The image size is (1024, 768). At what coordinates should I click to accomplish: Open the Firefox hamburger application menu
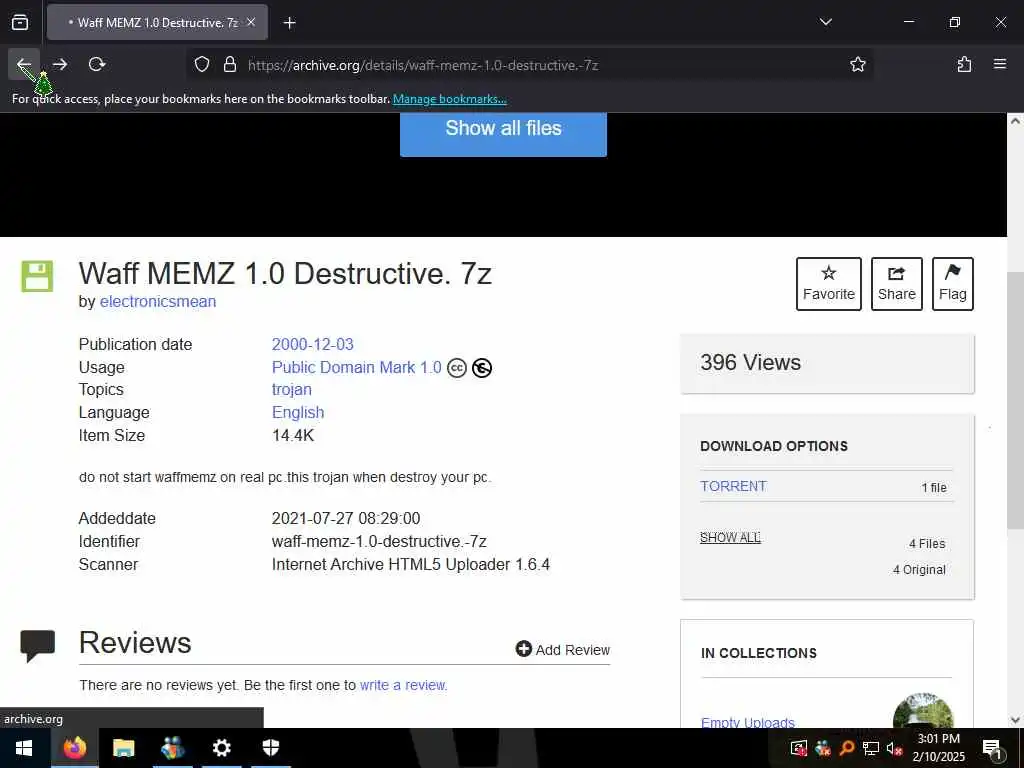click(1000, 64)
